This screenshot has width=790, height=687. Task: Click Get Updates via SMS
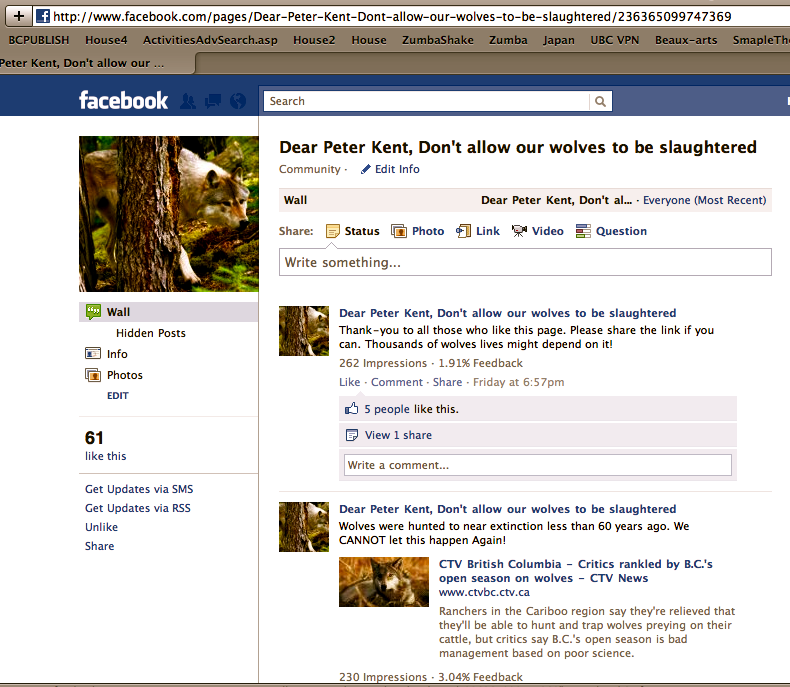pyautogui.click(x=139, y=489)
